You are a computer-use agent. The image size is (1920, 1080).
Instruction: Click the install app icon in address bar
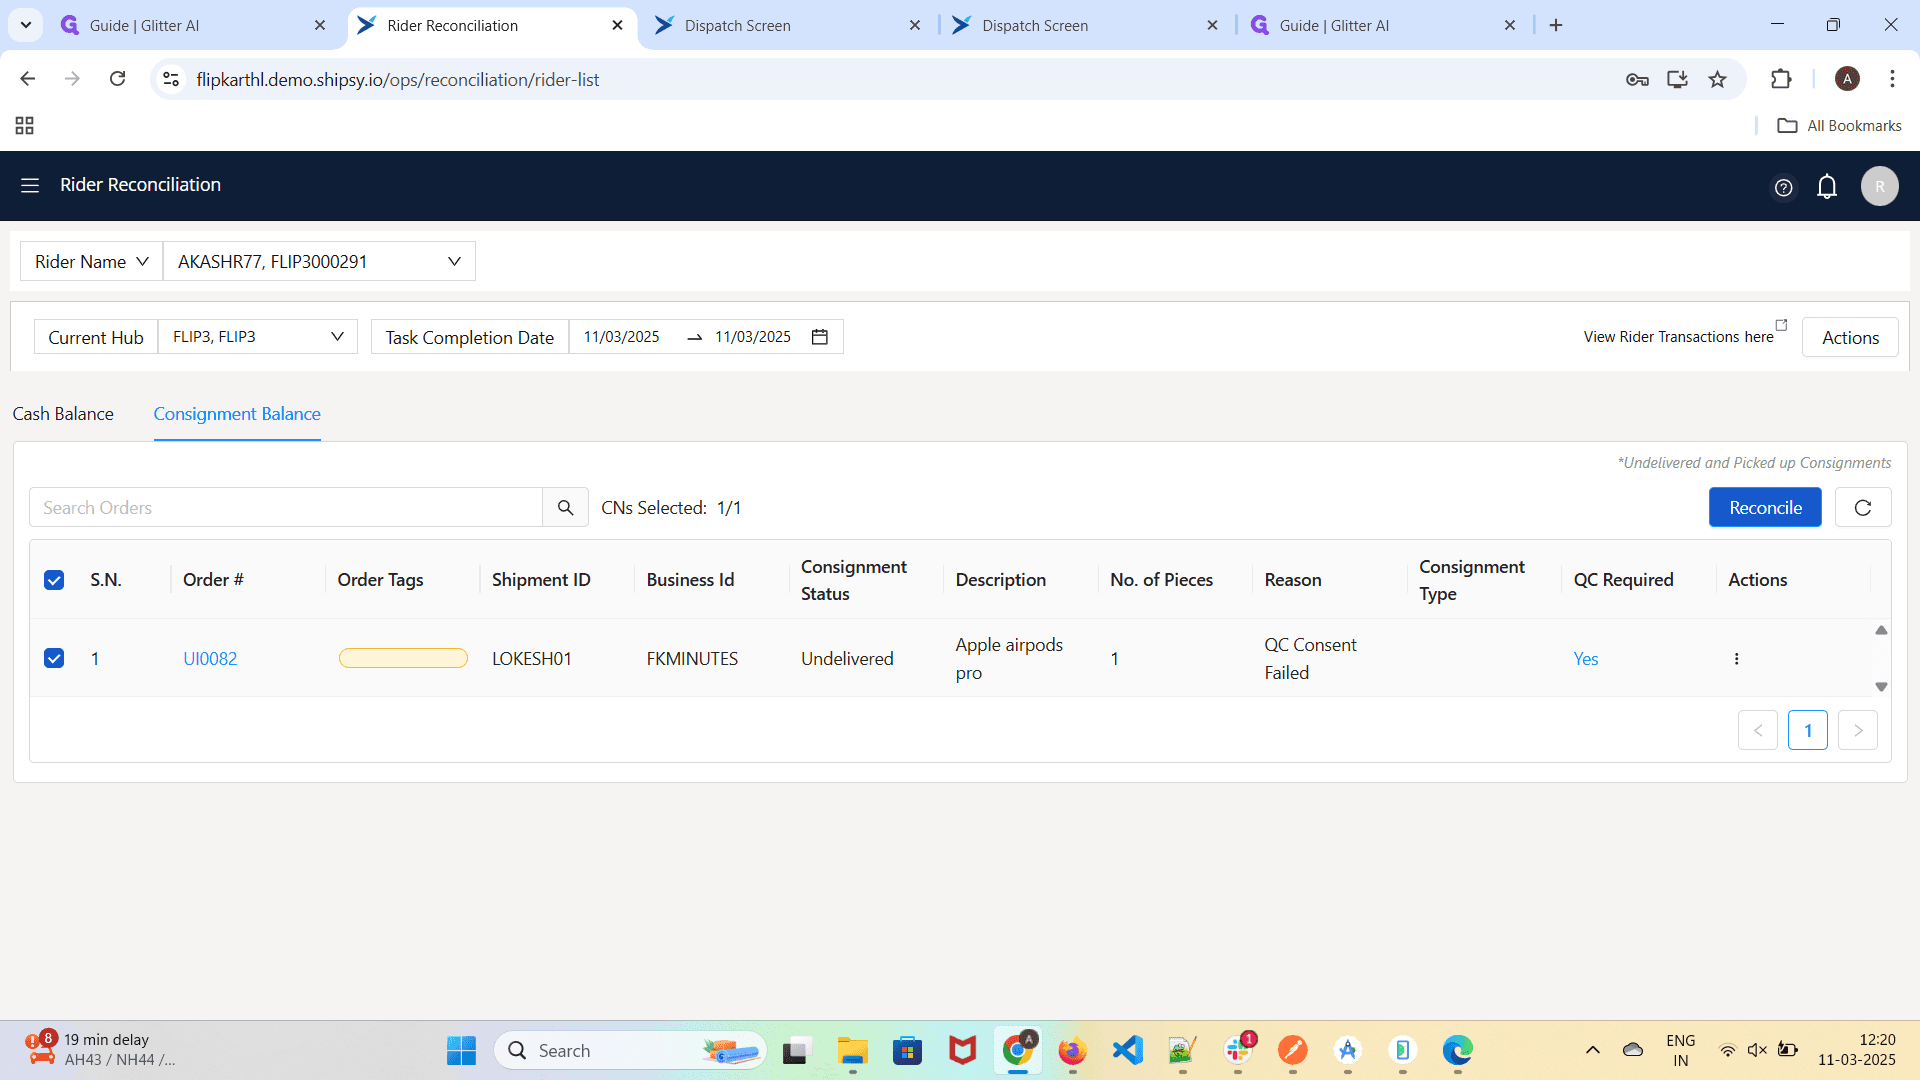pos(1677,79)
